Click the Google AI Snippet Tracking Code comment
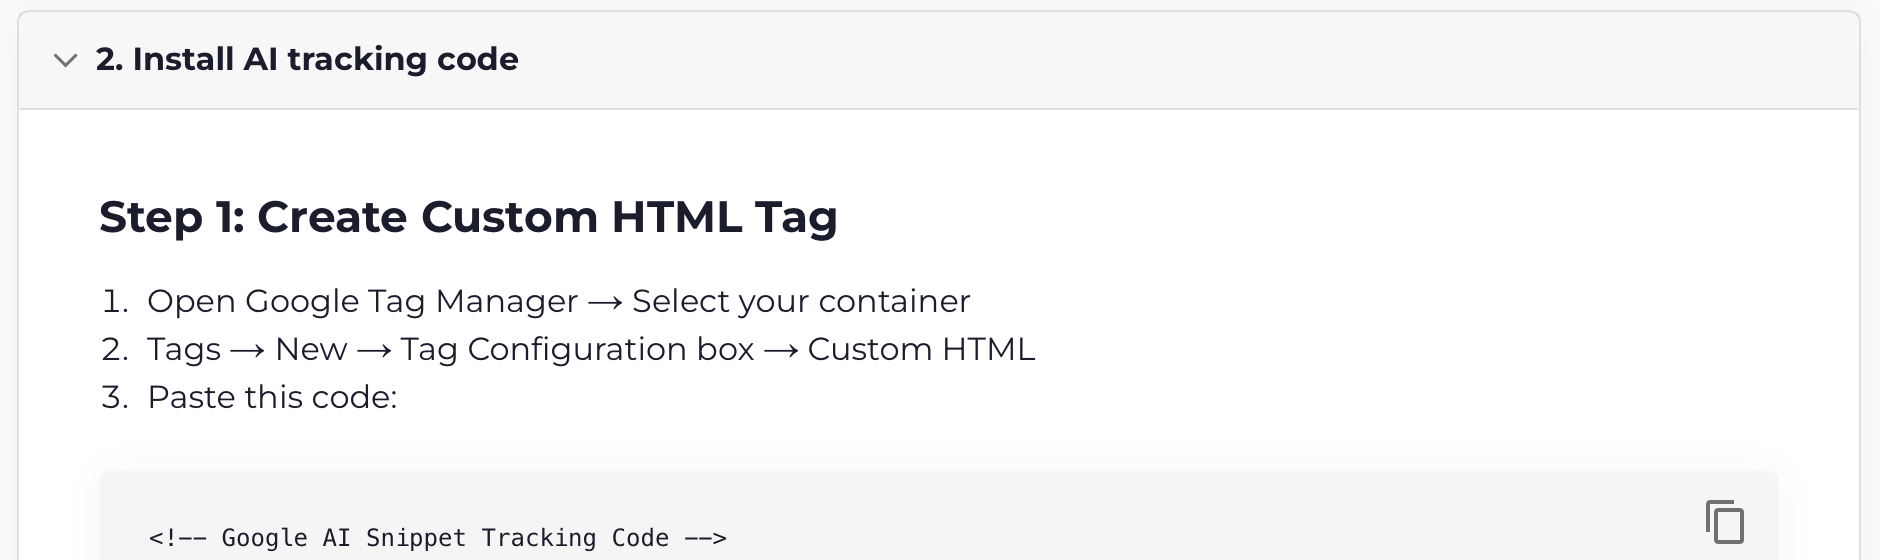This screenshot has height=560, width=1880. point(437,538)
